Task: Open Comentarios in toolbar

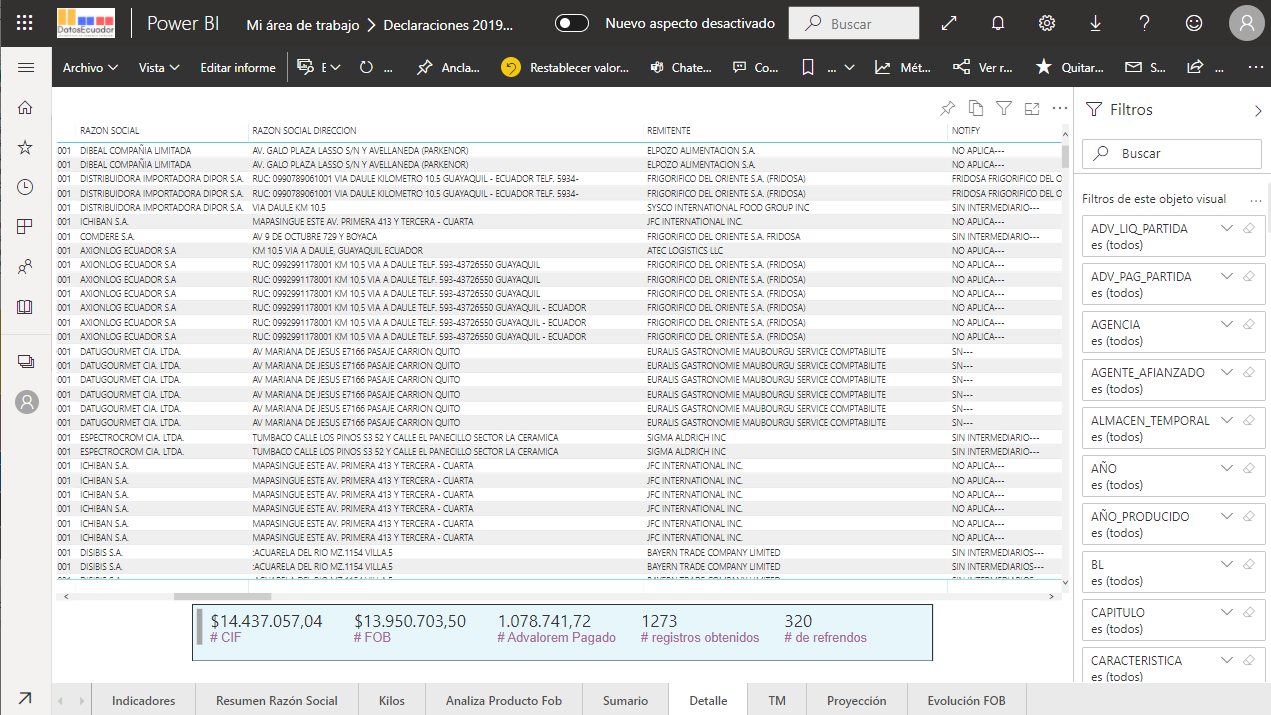Action: pyautogui.click(x=755, y=67)
